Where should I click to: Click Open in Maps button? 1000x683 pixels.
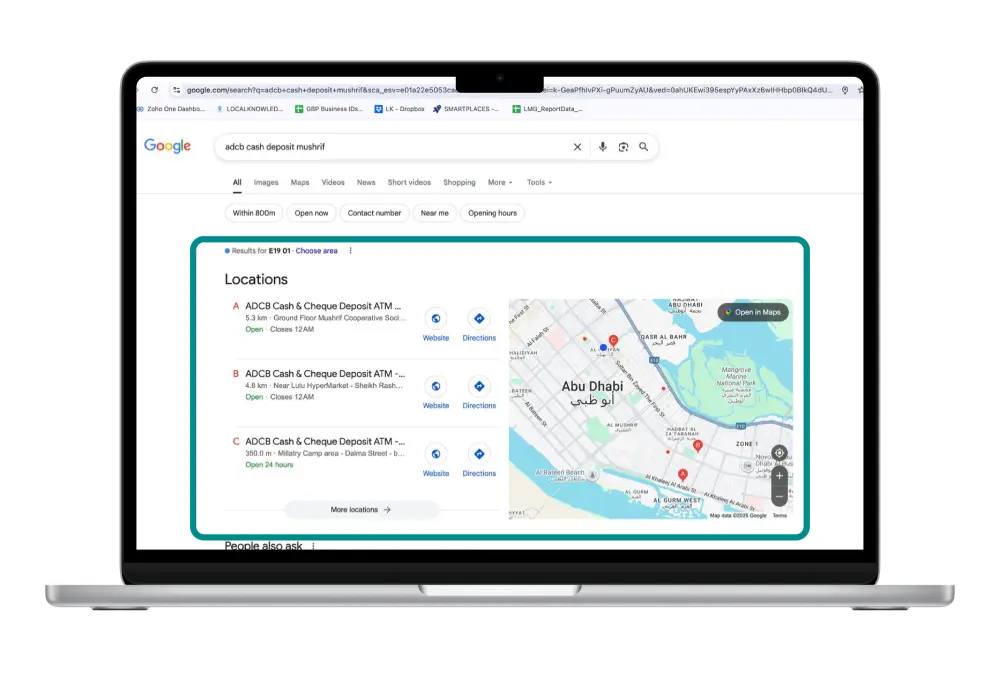click(x=753, y=312)
